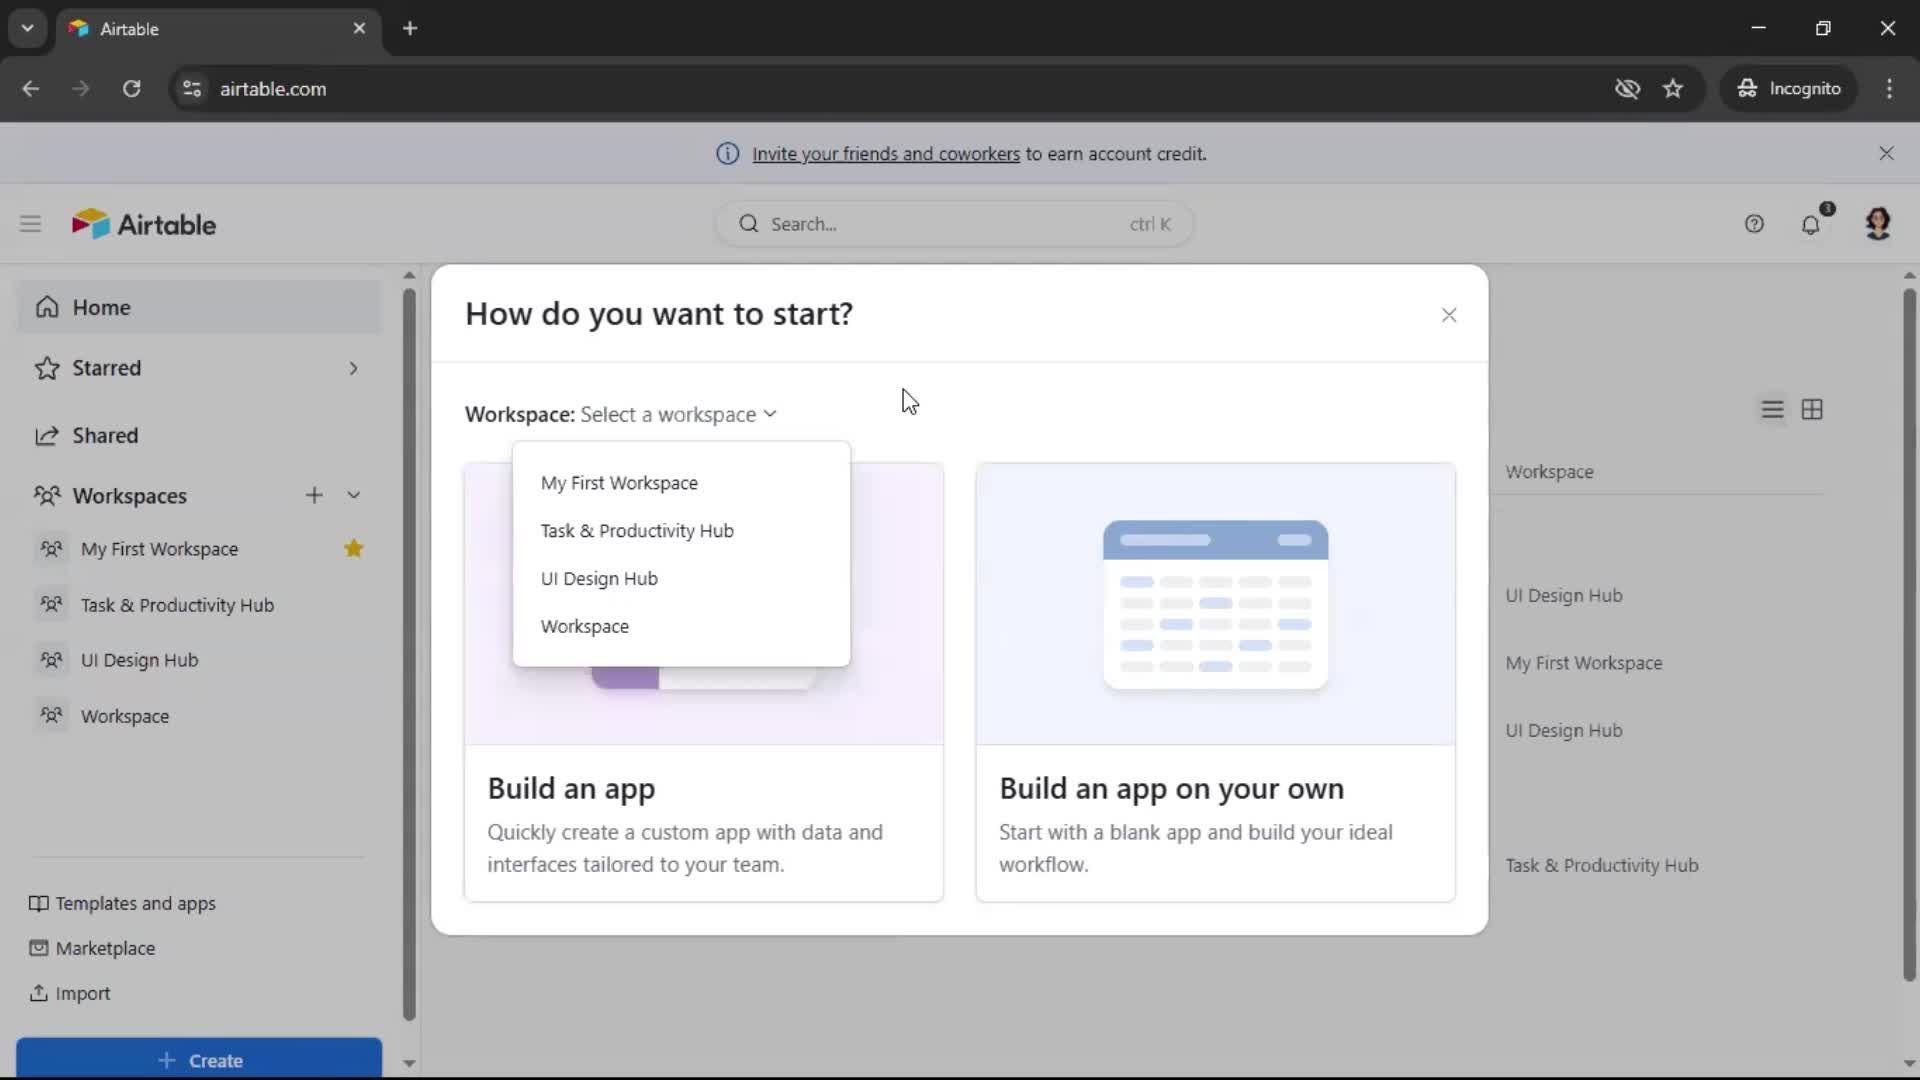The height and width of the screenshot is (1080, 1920).
Task: Click the Task & Productivity Hub sidebar icon
Action: [51, 604]
